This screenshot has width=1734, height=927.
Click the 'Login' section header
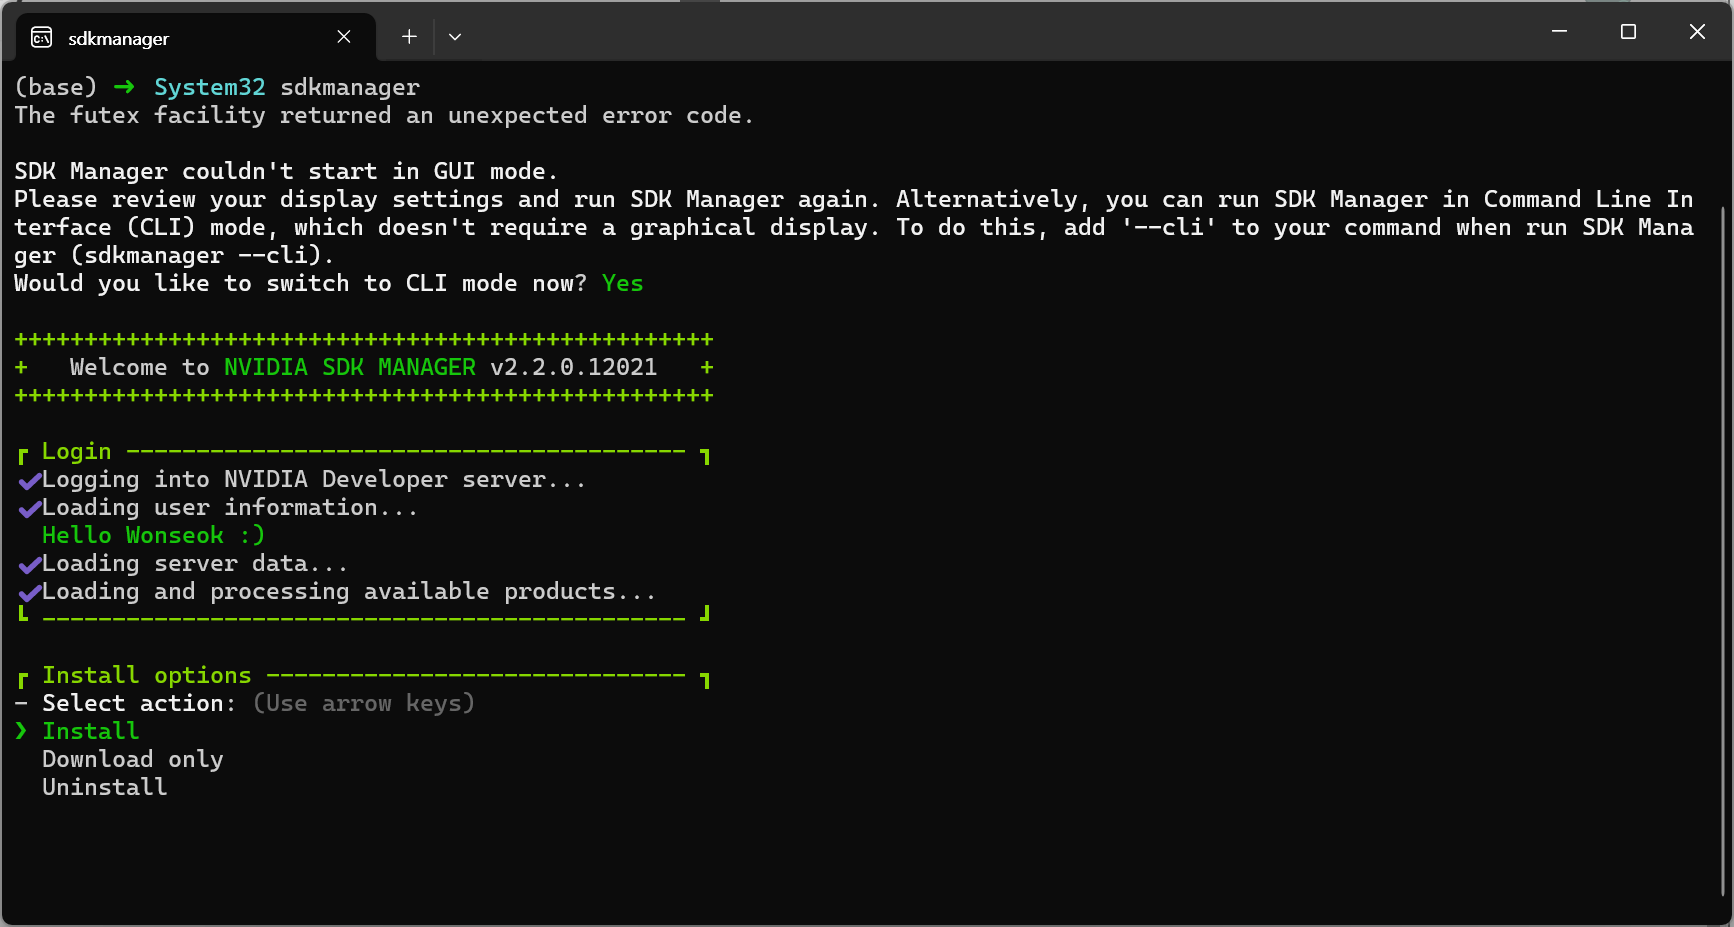[76, 451]
